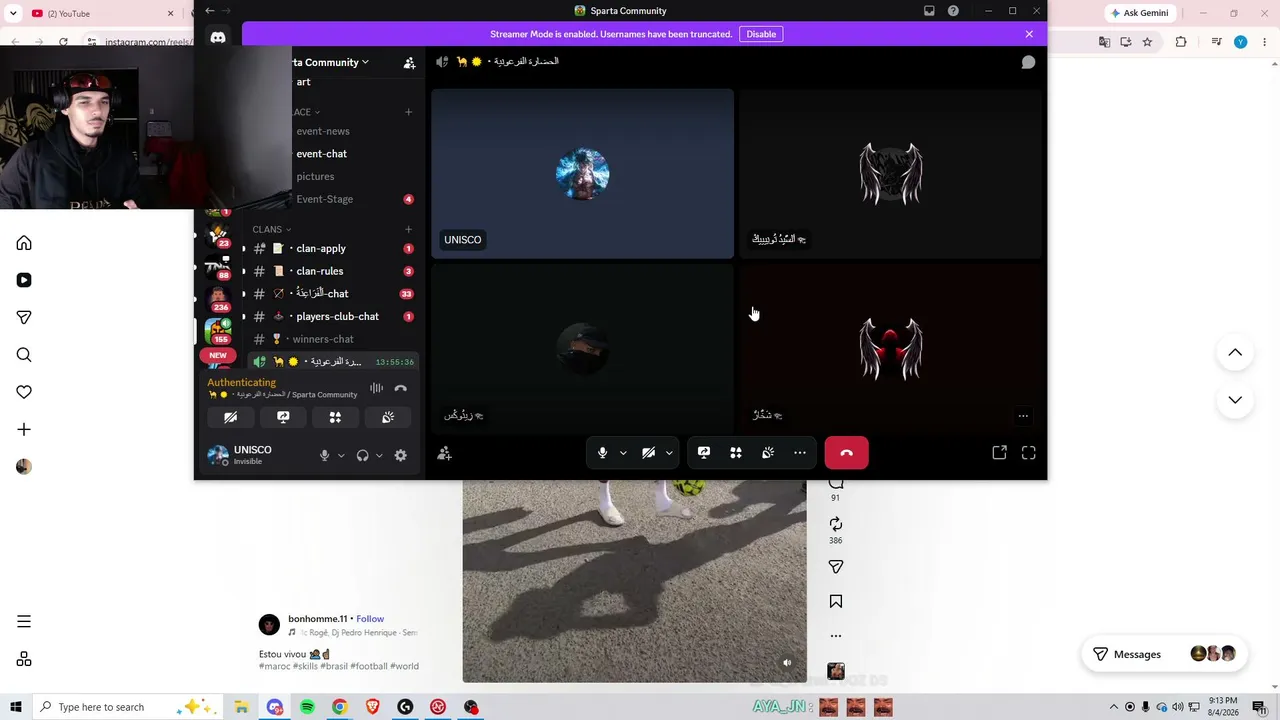1280x720 pixels.
Task: Invite friends icon at call bottom-left
Action: (445, 454)
